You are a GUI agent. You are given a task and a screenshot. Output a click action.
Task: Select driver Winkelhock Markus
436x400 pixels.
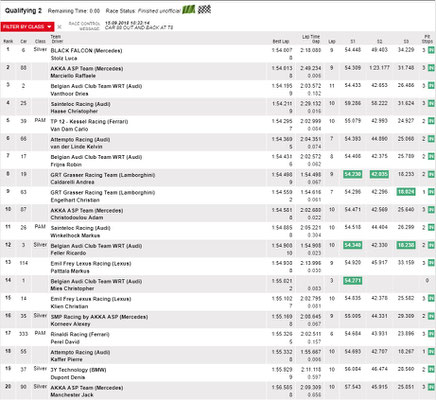75,236
